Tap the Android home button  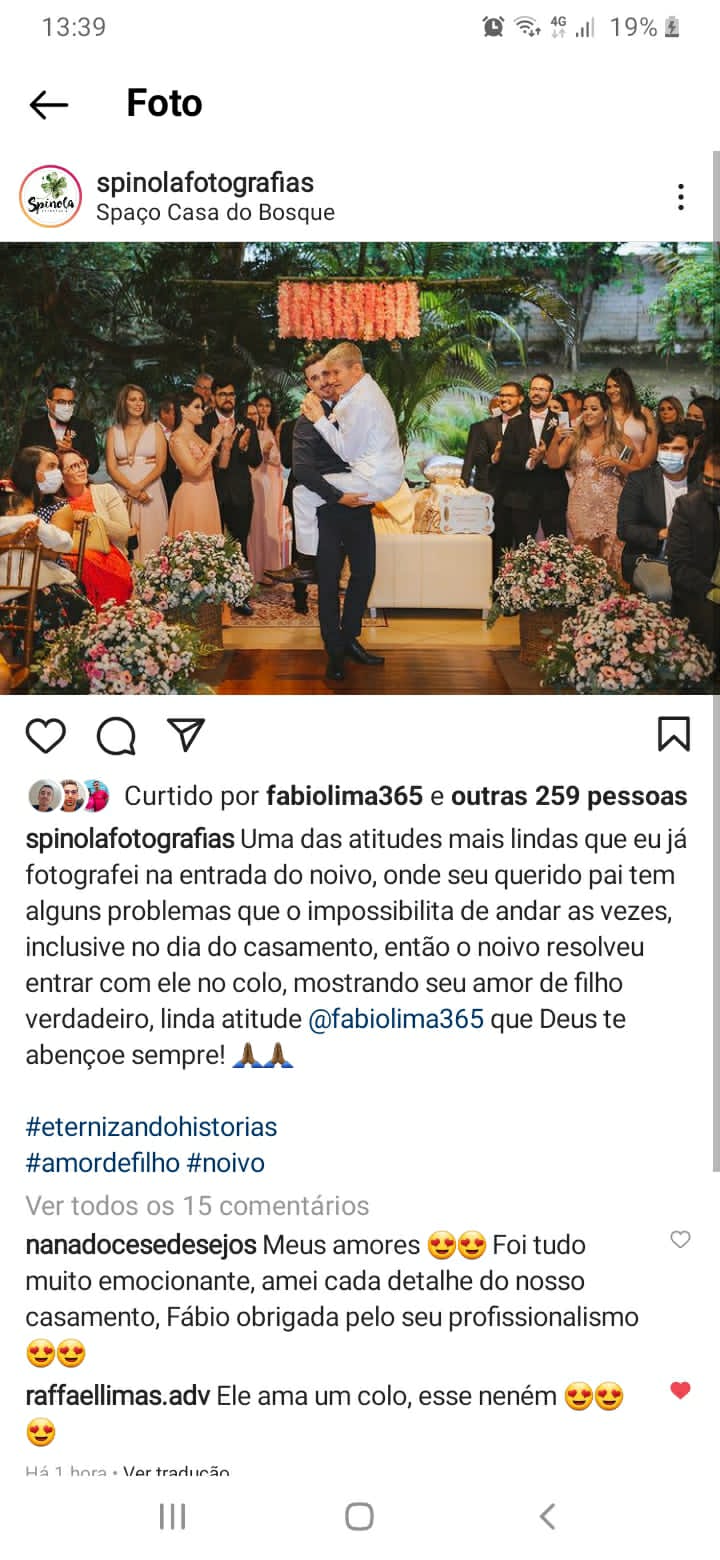pyautogui.click(x=359, y=1517)
